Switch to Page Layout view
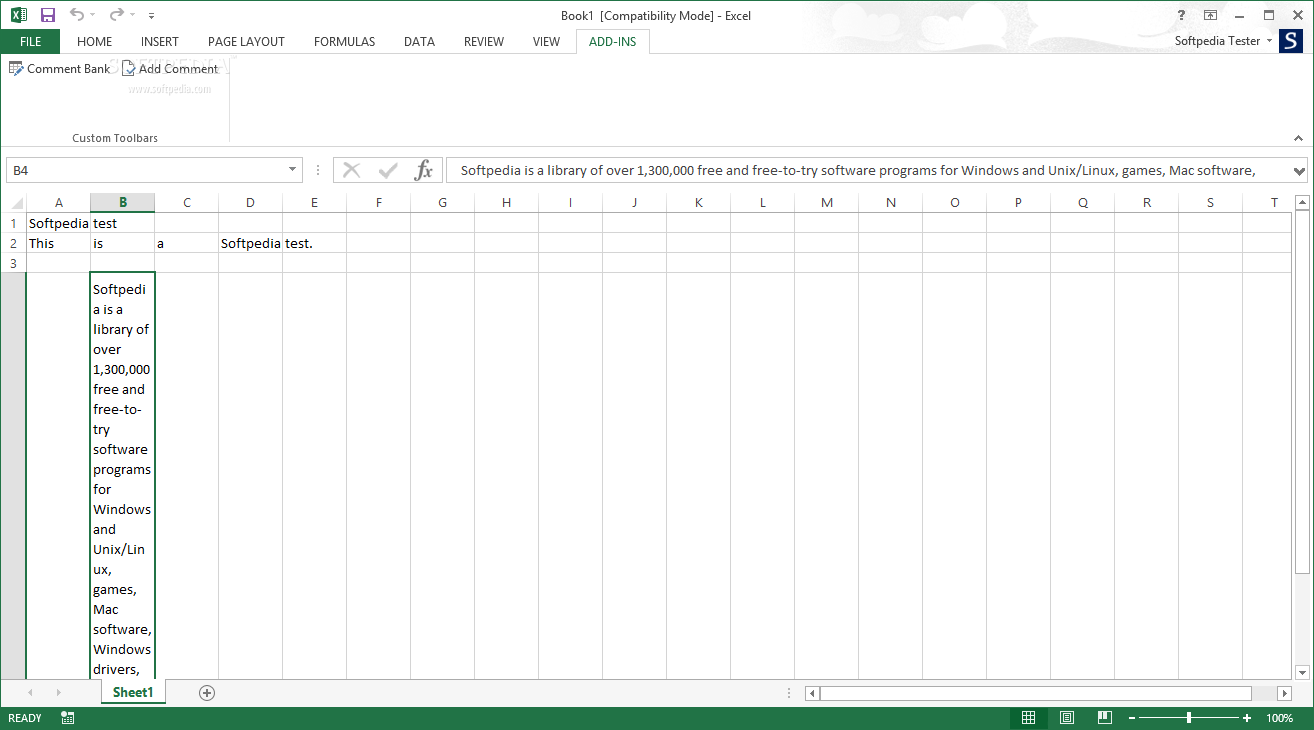 coord(1066,718)
